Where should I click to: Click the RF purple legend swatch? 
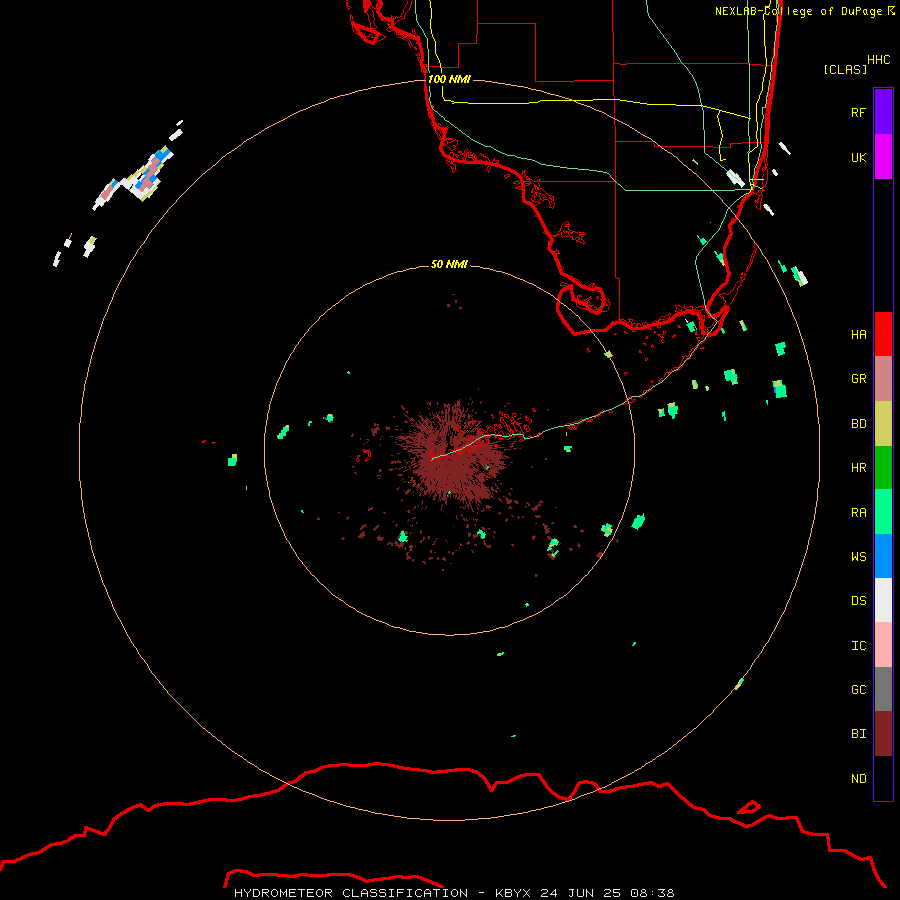click(883, 112)
